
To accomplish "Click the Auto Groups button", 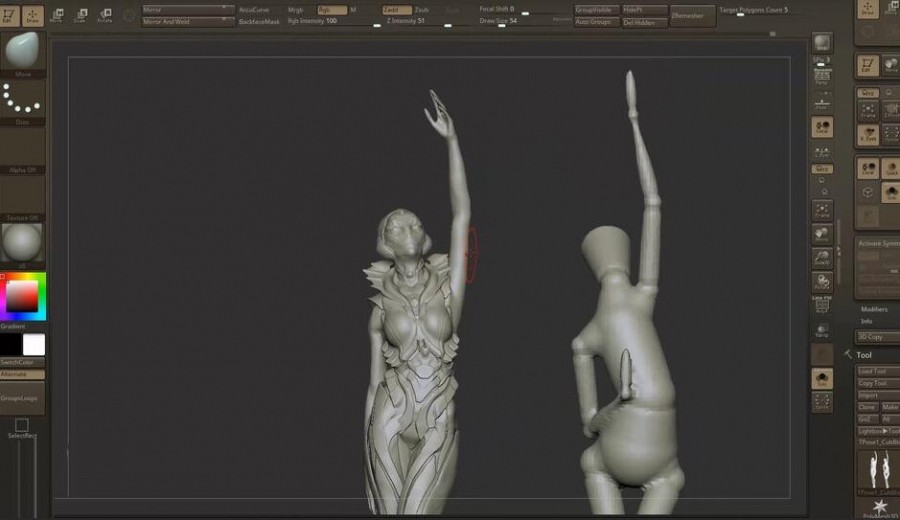I will [x=596, y=22].
